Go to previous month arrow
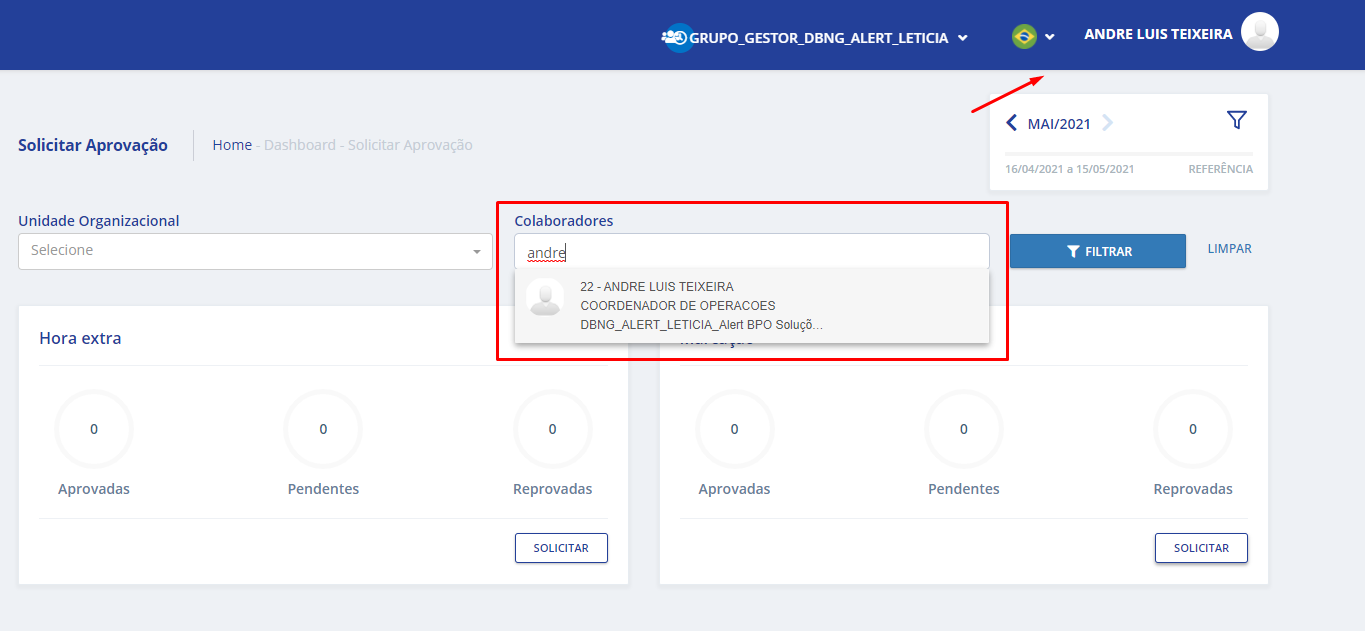The height and width of the screenshot is (631, 1365). pyautogui.click(x=1011, y=123)
